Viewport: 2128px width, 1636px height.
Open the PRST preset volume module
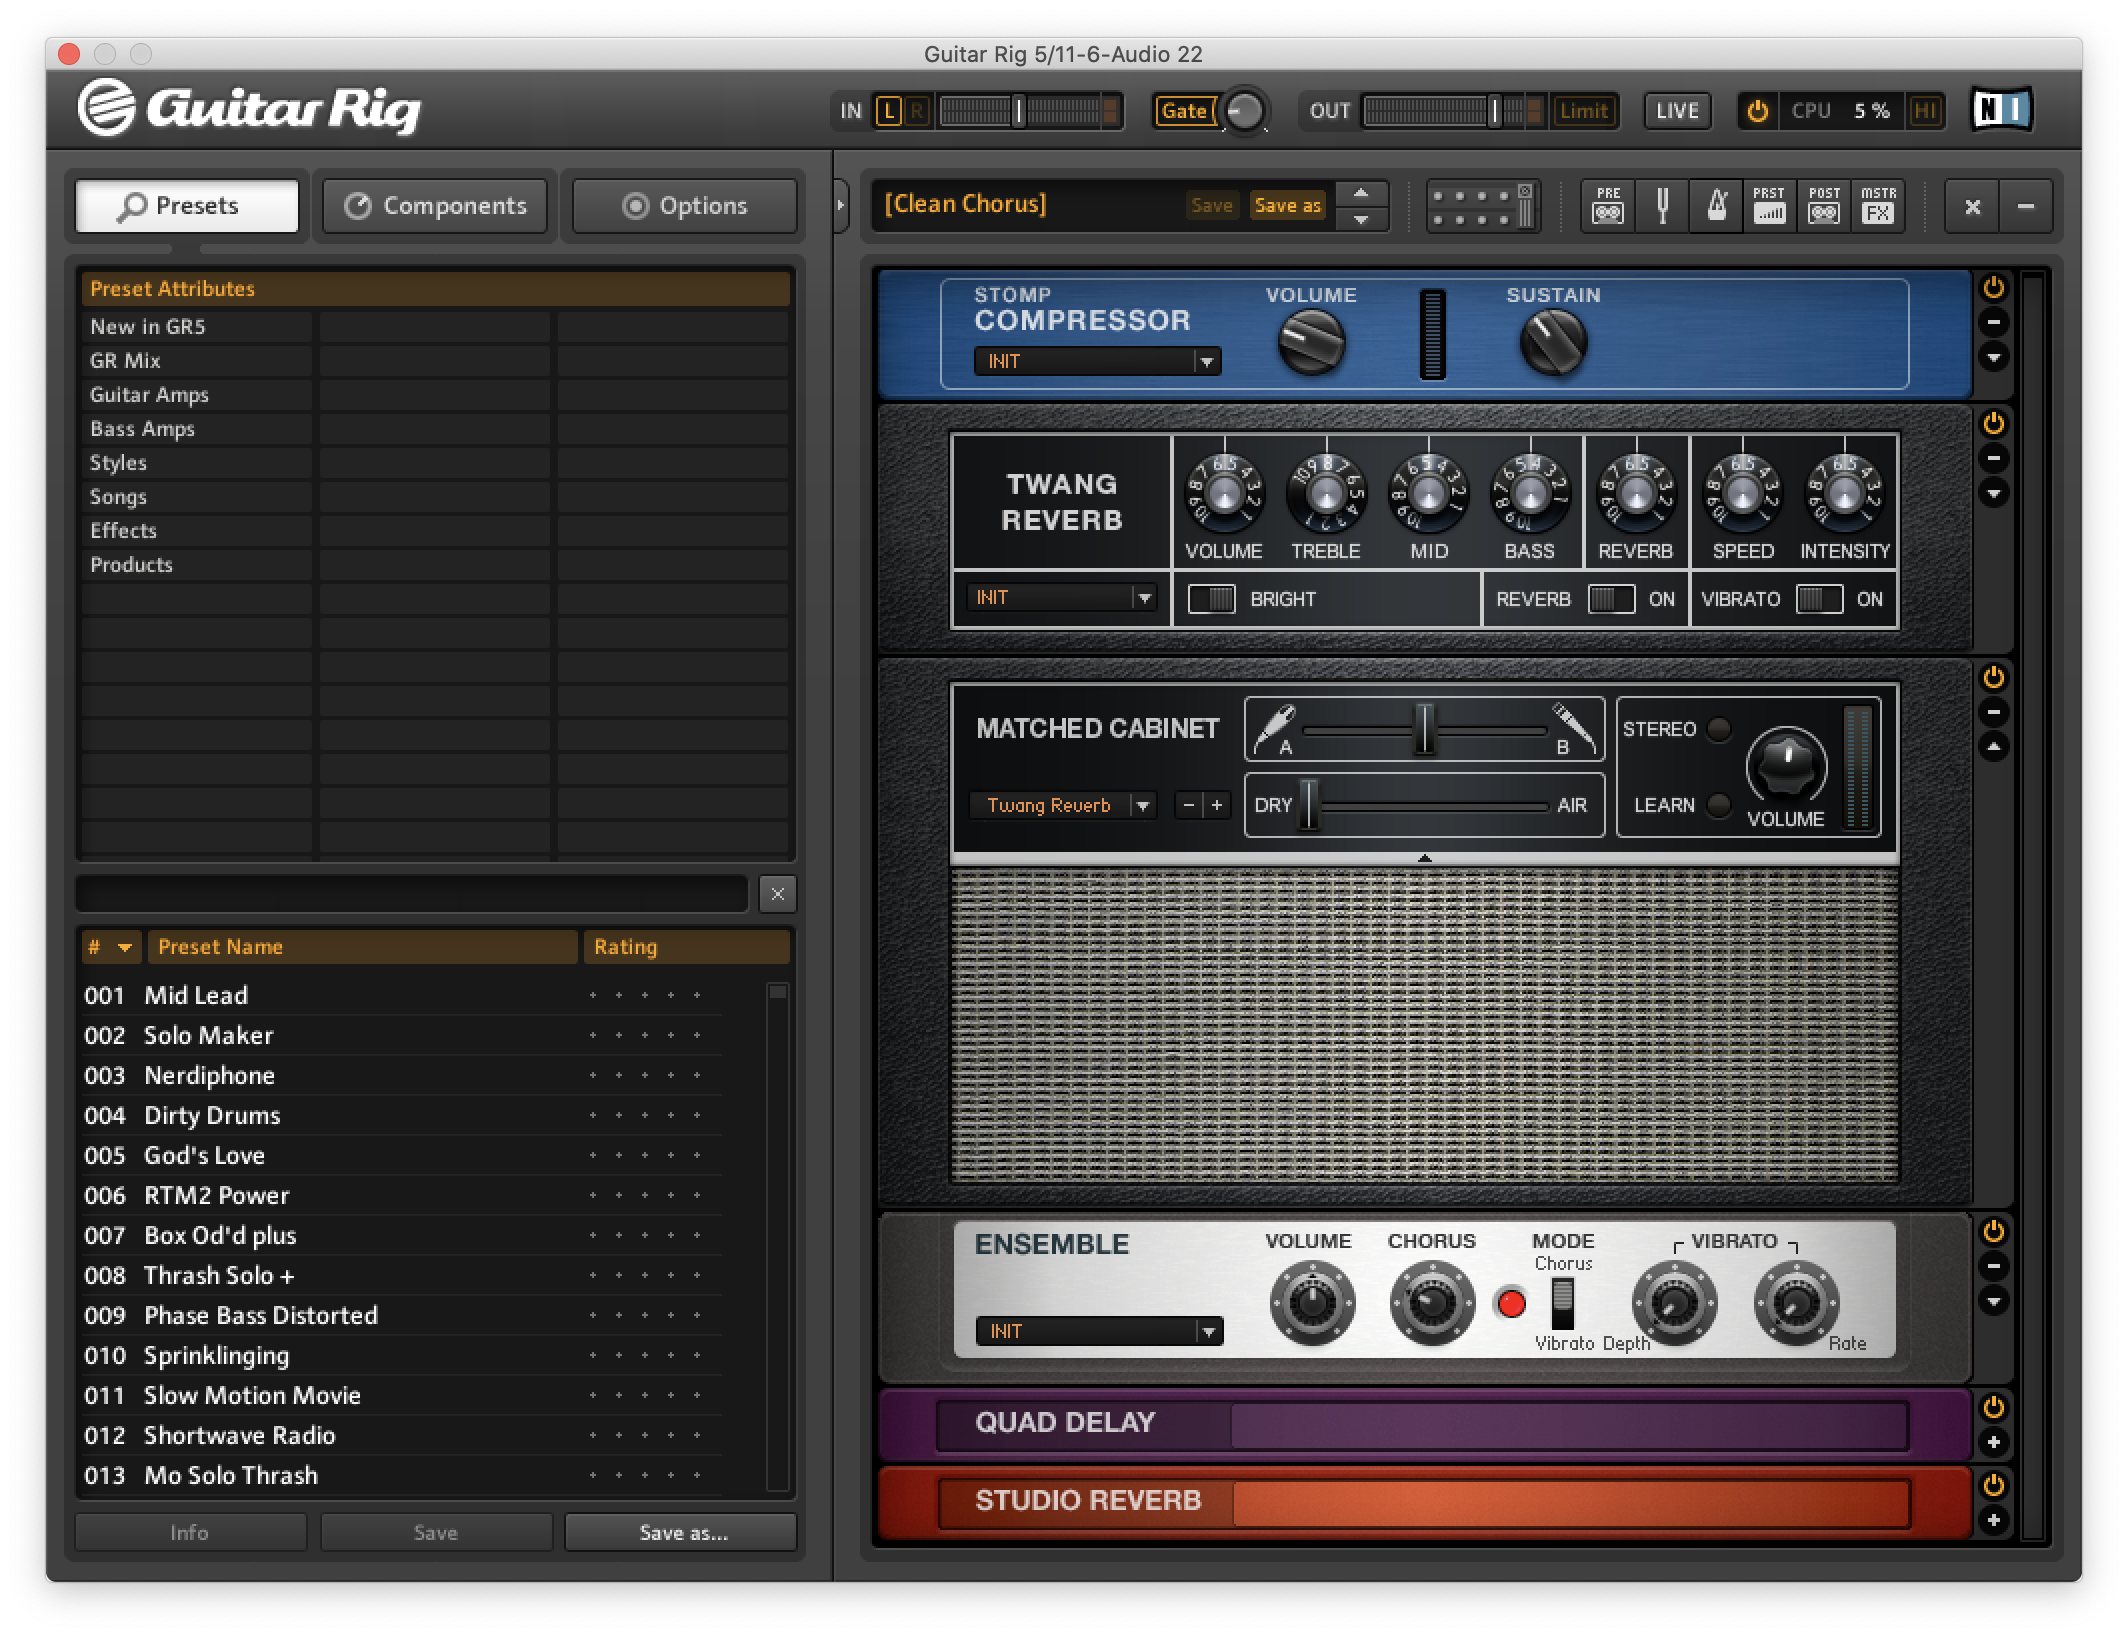pyautogui.click(x=1769, y=207)
